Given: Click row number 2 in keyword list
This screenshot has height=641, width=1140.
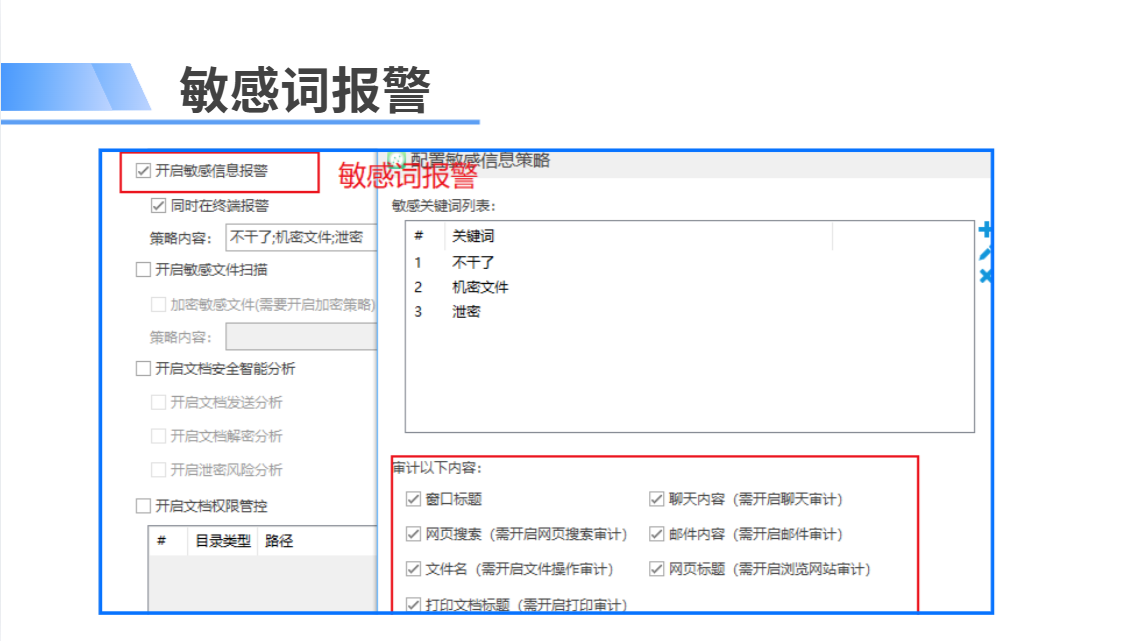Looking at the screenshot, I should (x=418, y=287).
